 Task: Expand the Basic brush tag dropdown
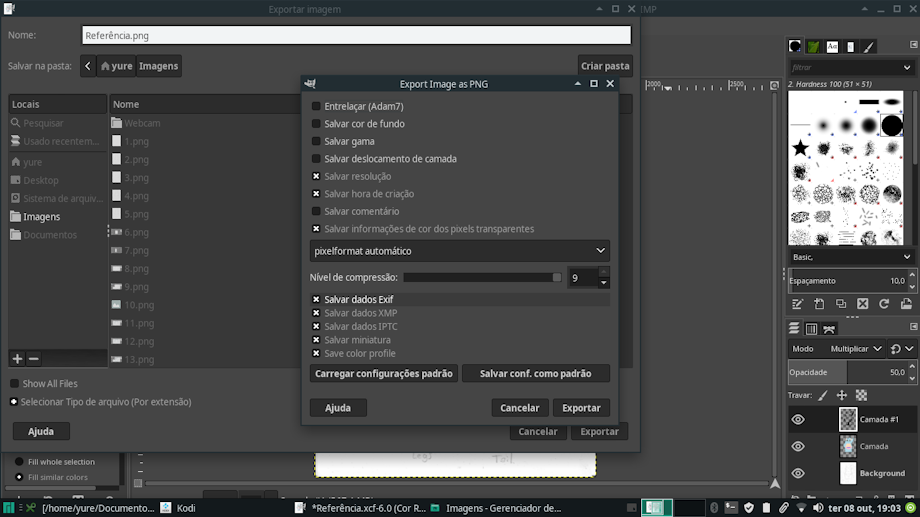[851, 257]
